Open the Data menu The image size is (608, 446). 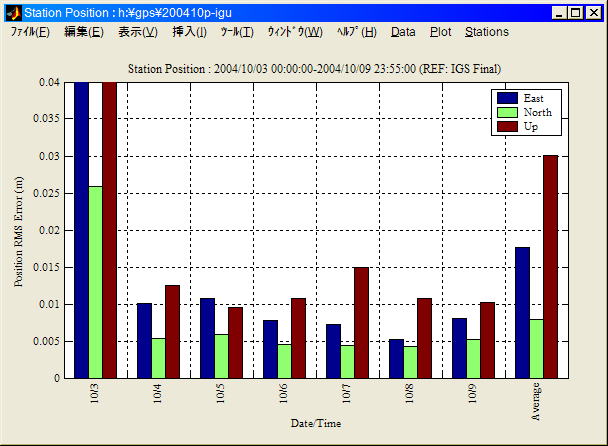(403, 32)
